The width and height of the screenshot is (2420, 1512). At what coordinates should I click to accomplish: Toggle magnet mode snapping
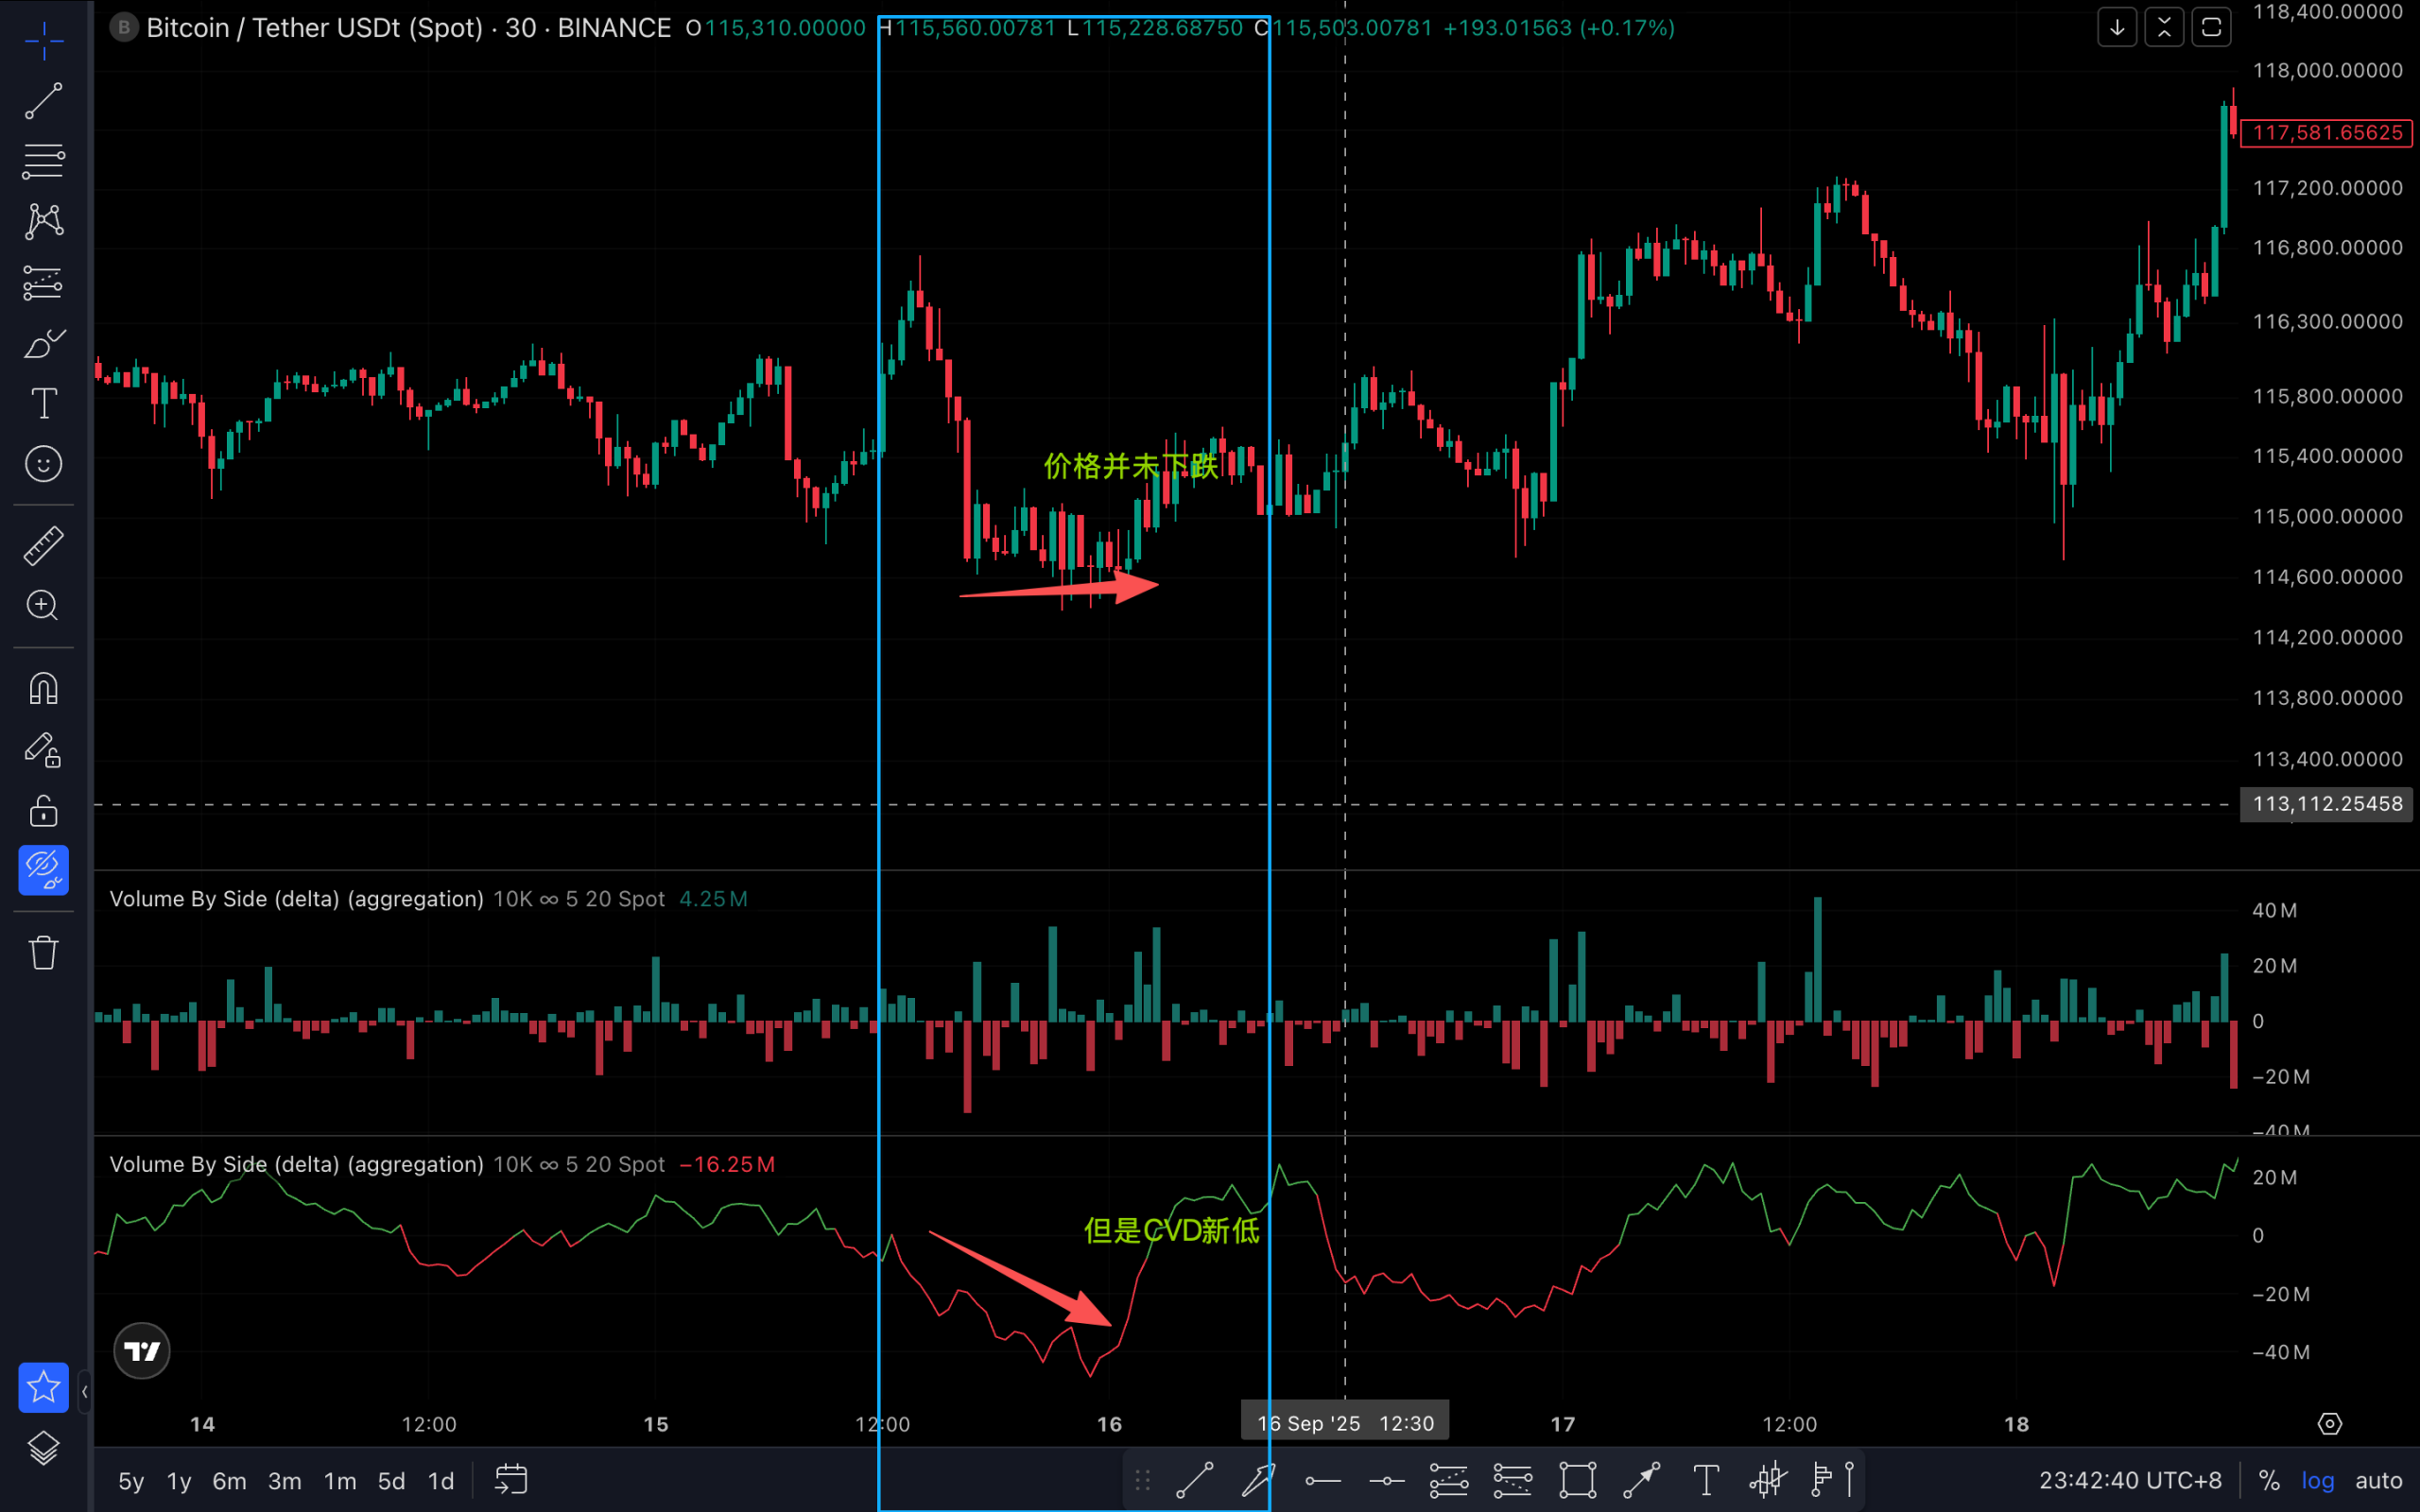click(43, 689)
